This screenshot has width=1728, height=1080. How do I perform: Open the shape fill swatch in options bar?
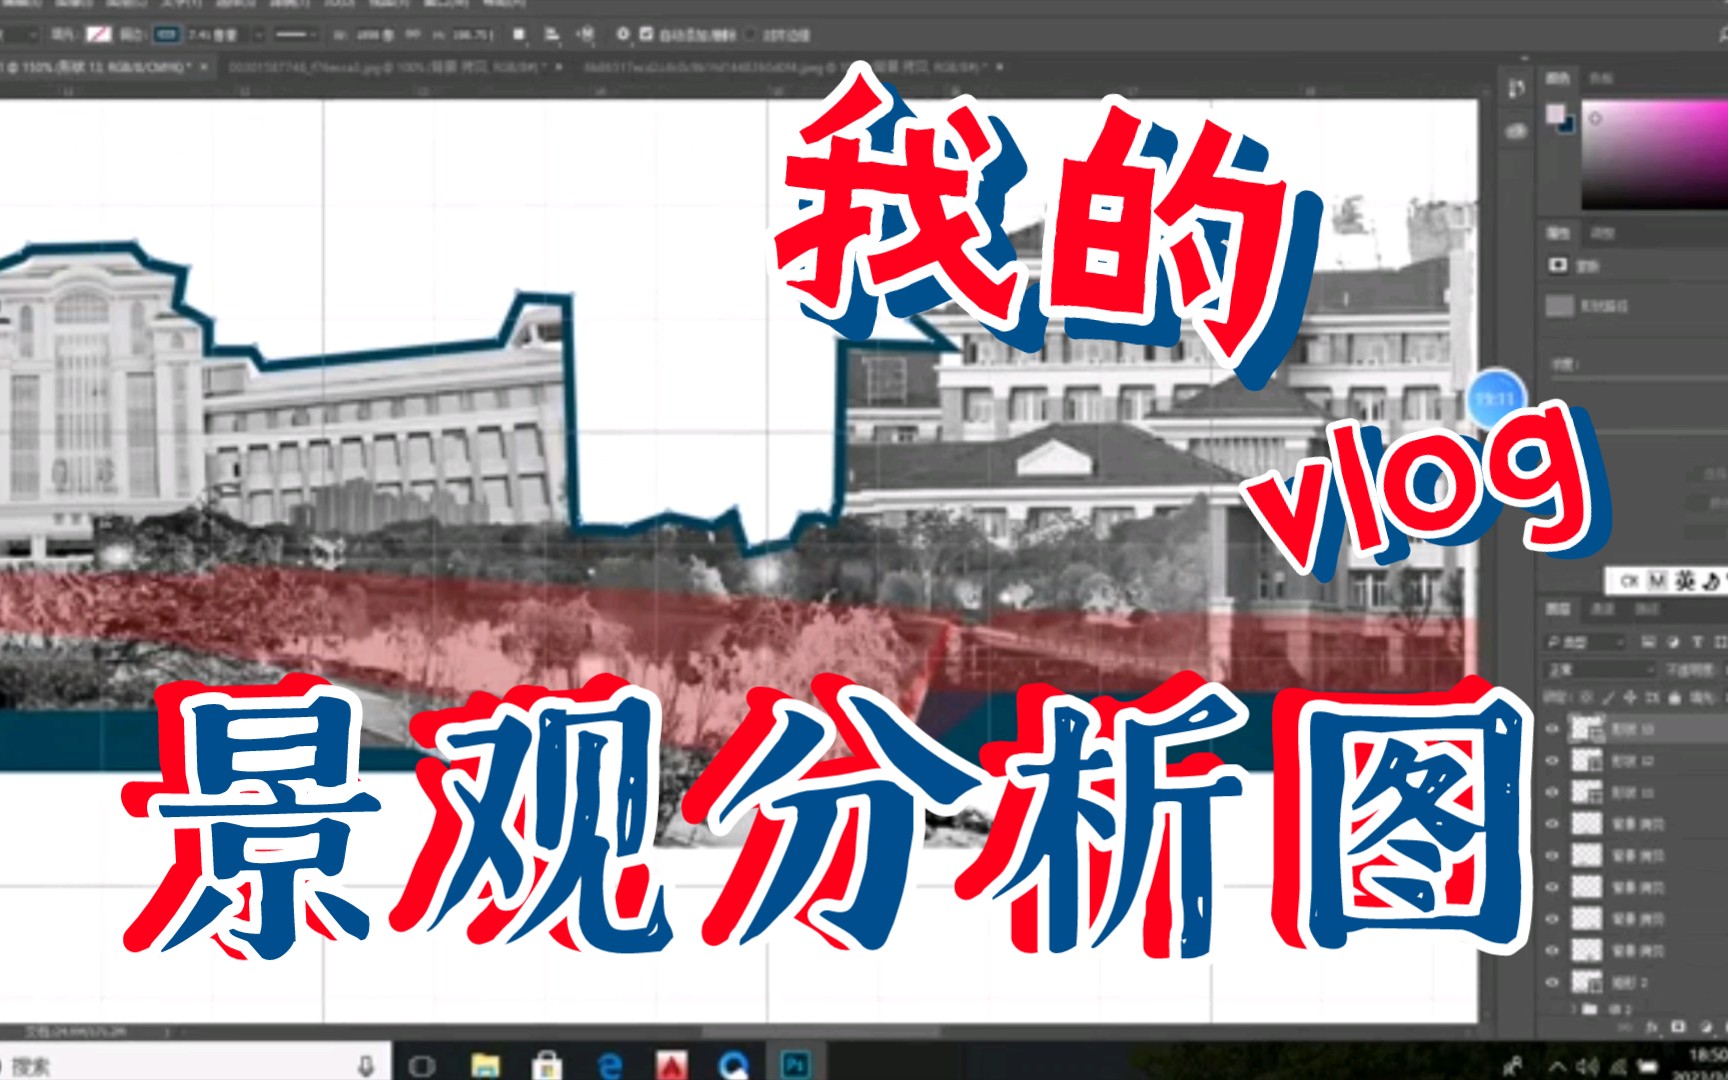coord(98,35)
